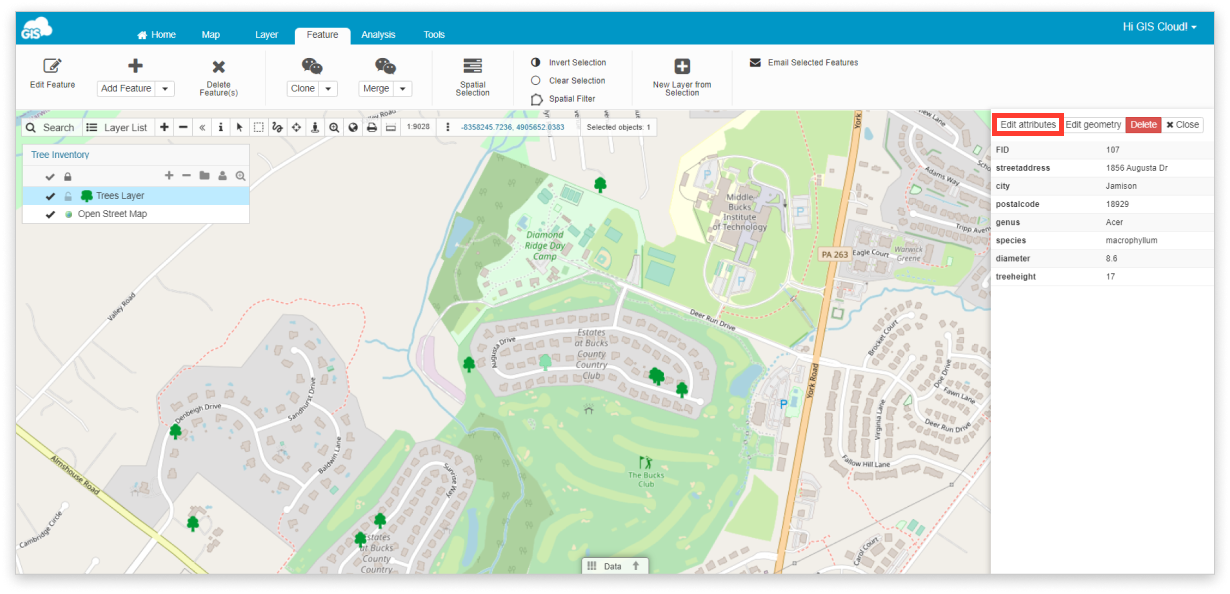Open the Clone dropdown arrow

pos(328,89)
